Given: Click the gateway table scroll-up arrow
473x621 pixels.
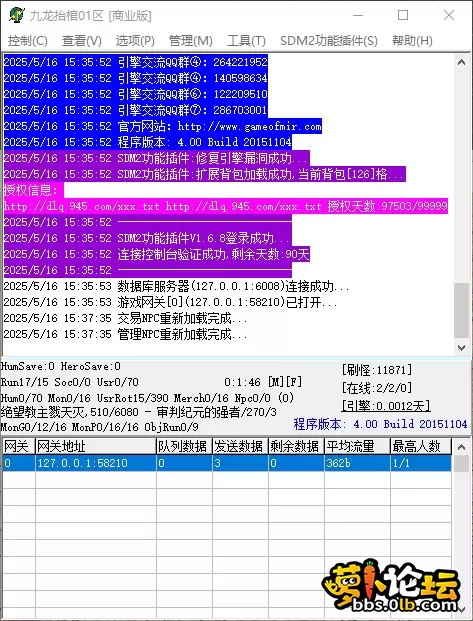Looking at the screenshot, I should (461, 447).
